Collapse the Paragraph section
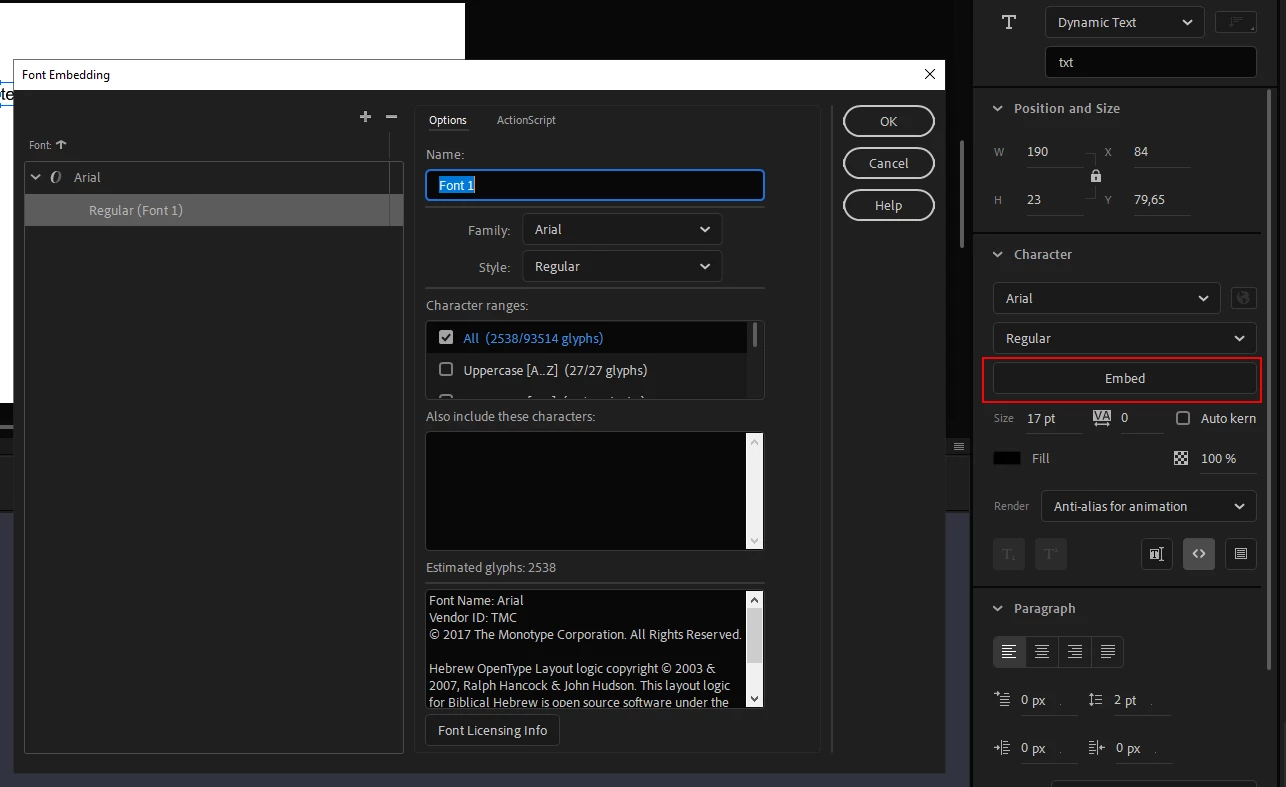The image size is (1286, 787). pyautogui.click(x=997, y=608)
